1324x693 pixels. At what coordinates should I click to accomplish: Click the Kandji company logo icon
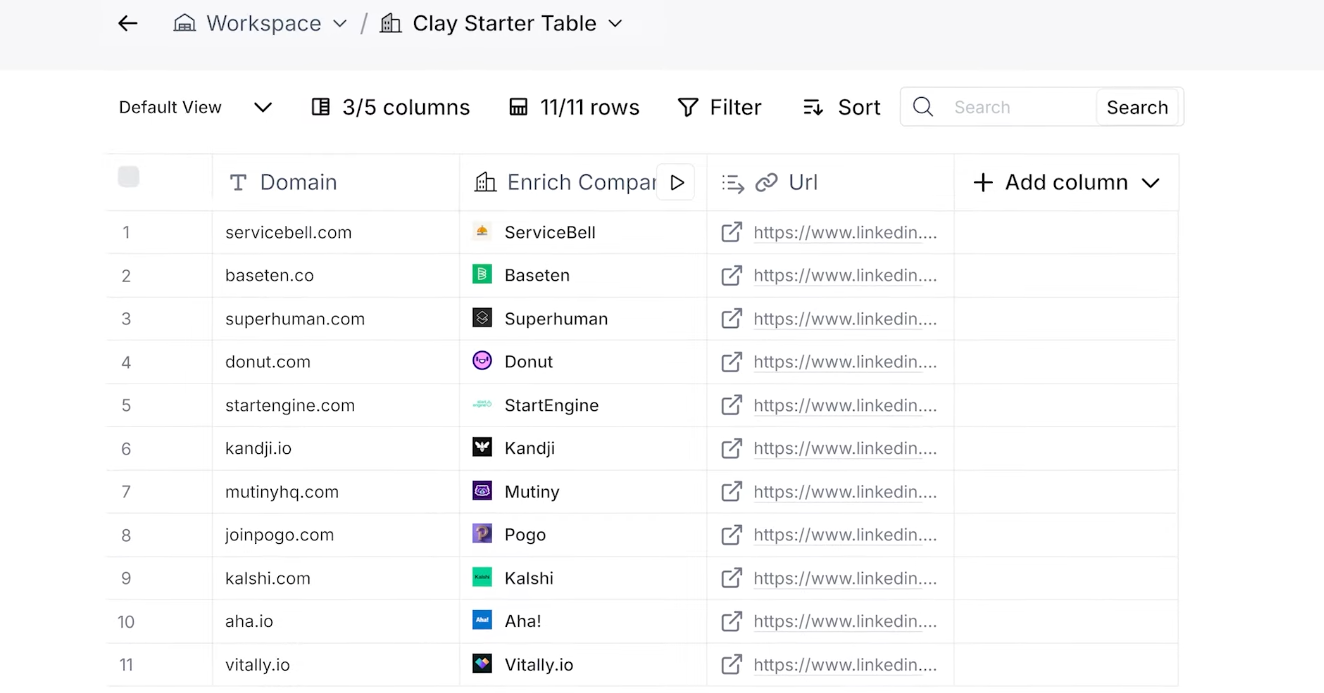[482, 447]
